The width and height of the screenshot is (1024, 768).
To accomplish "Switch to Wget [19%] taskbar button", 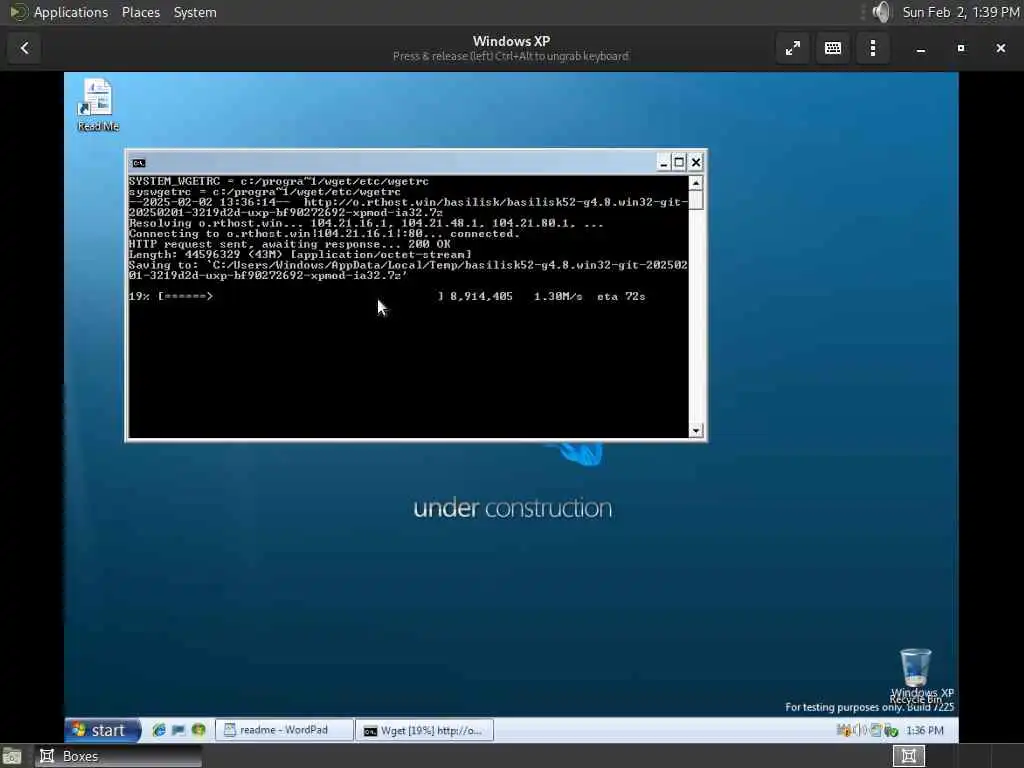I will [x=424, y=730].
